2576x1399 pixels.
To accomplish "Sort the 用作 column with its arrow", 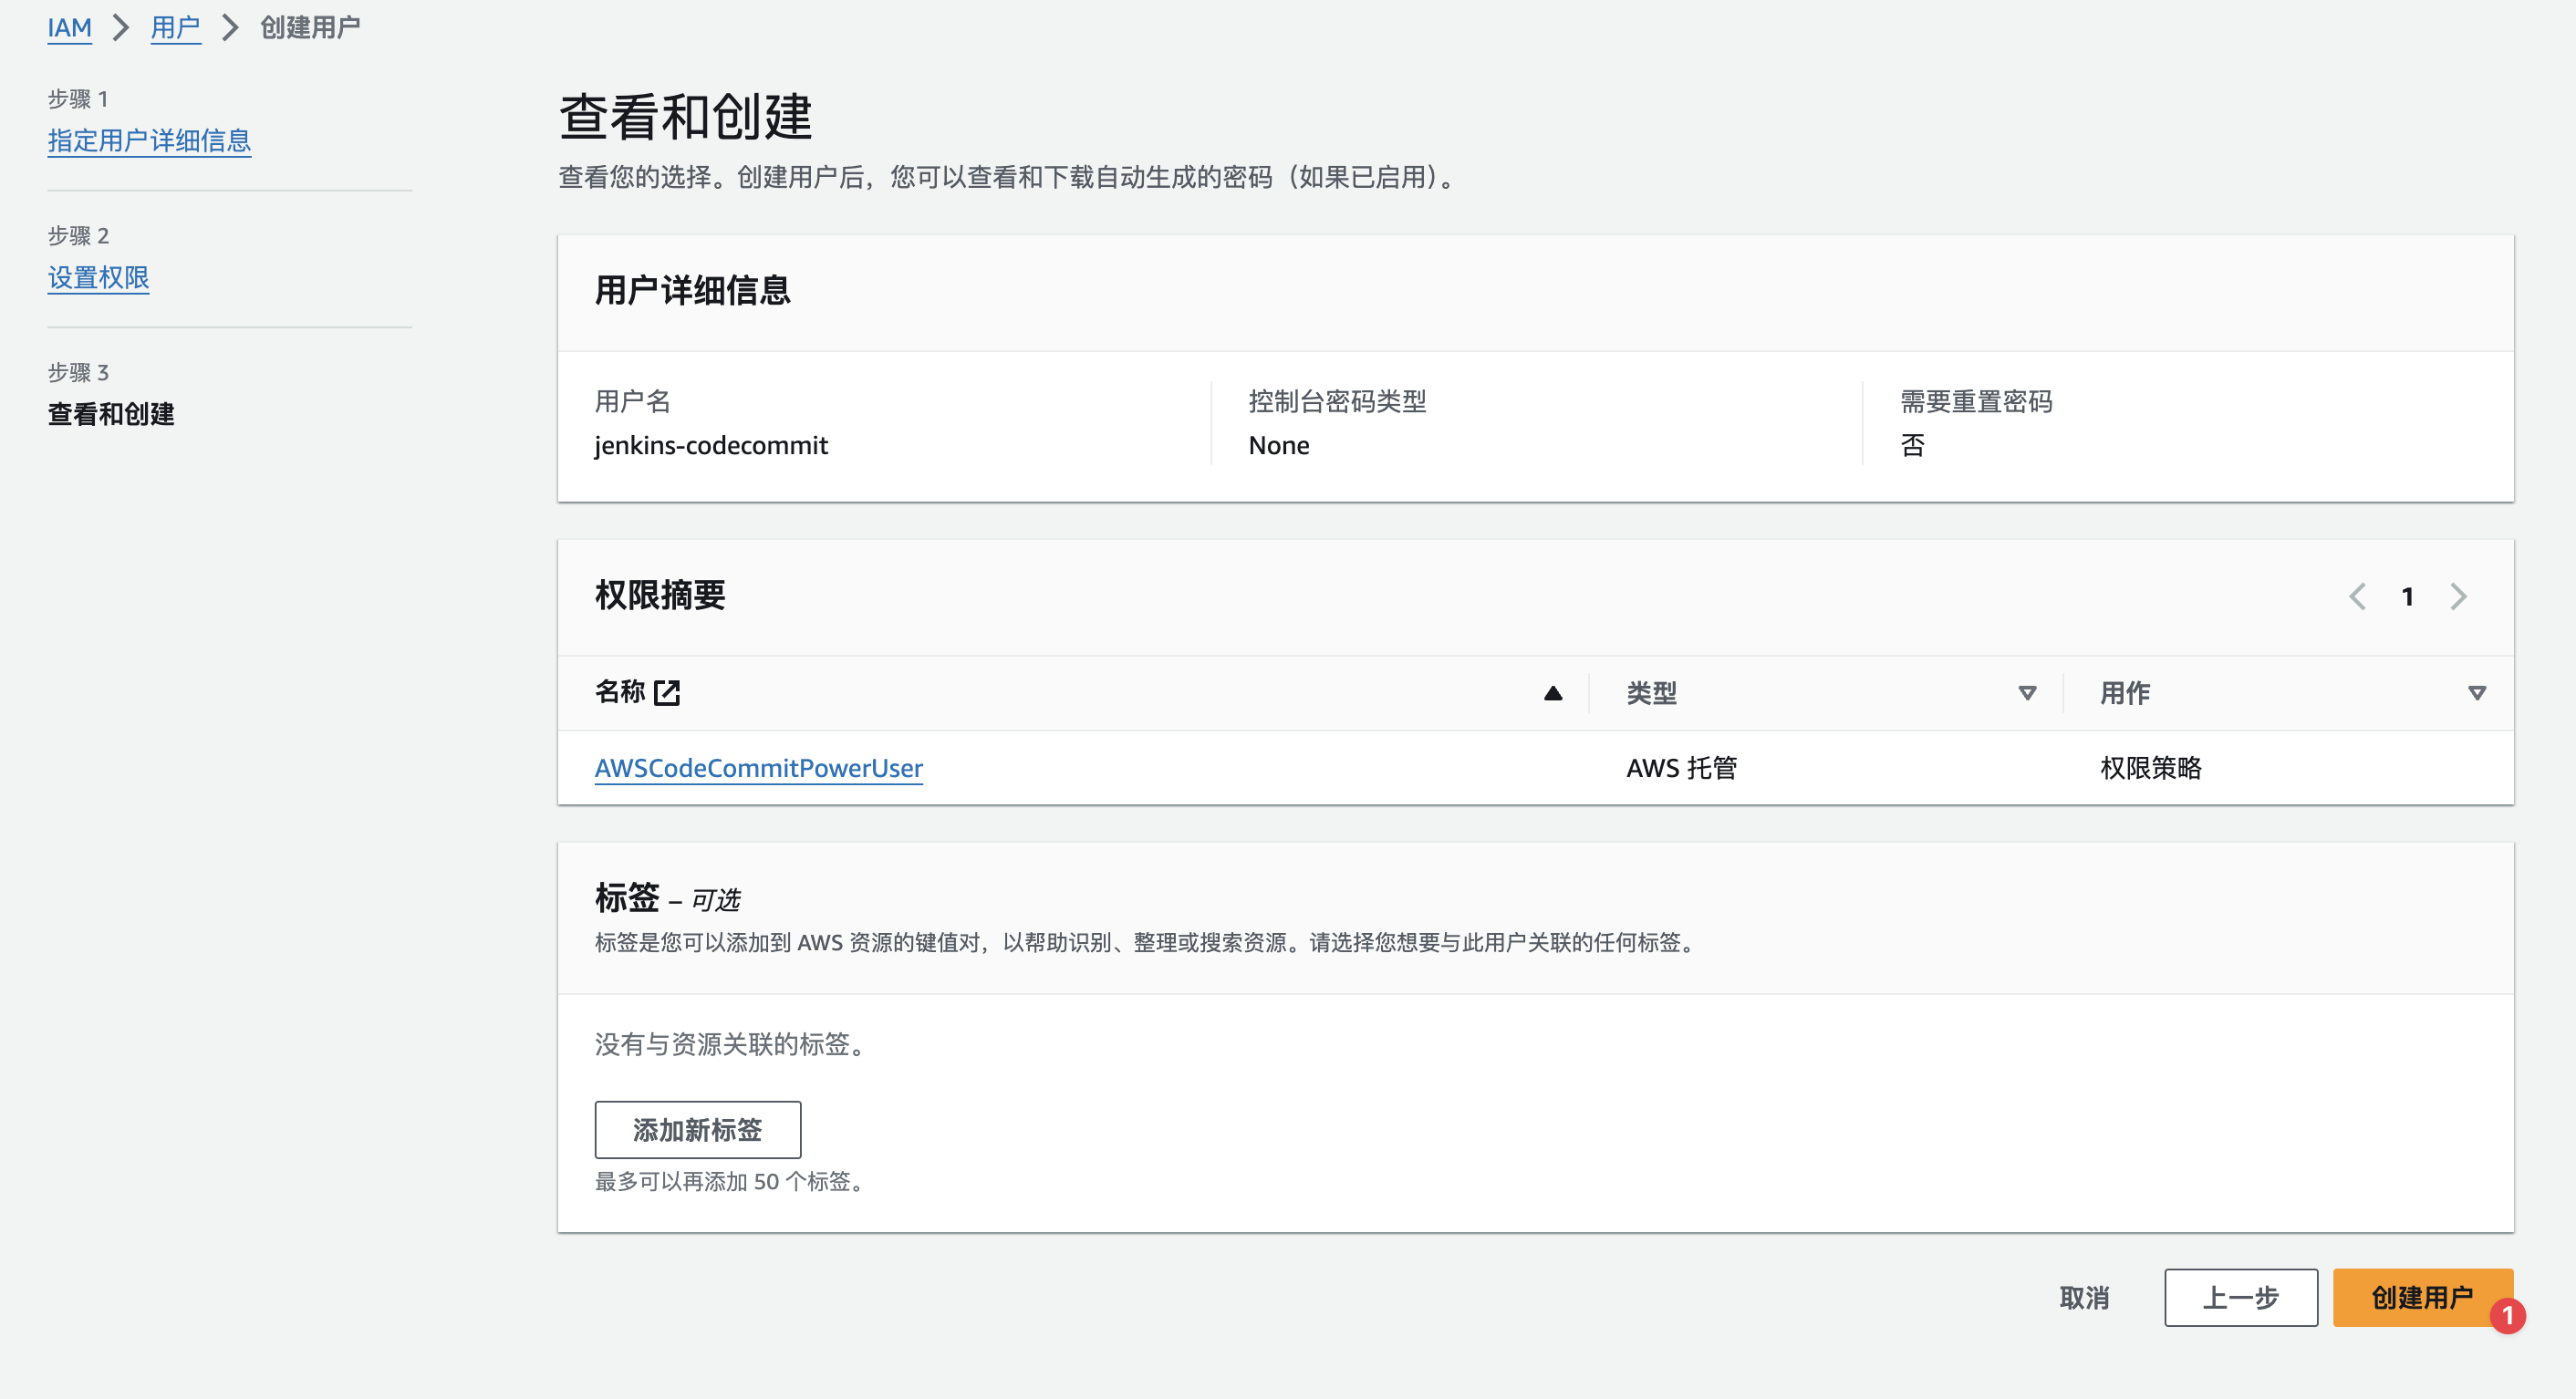I will coord(2477,693).
